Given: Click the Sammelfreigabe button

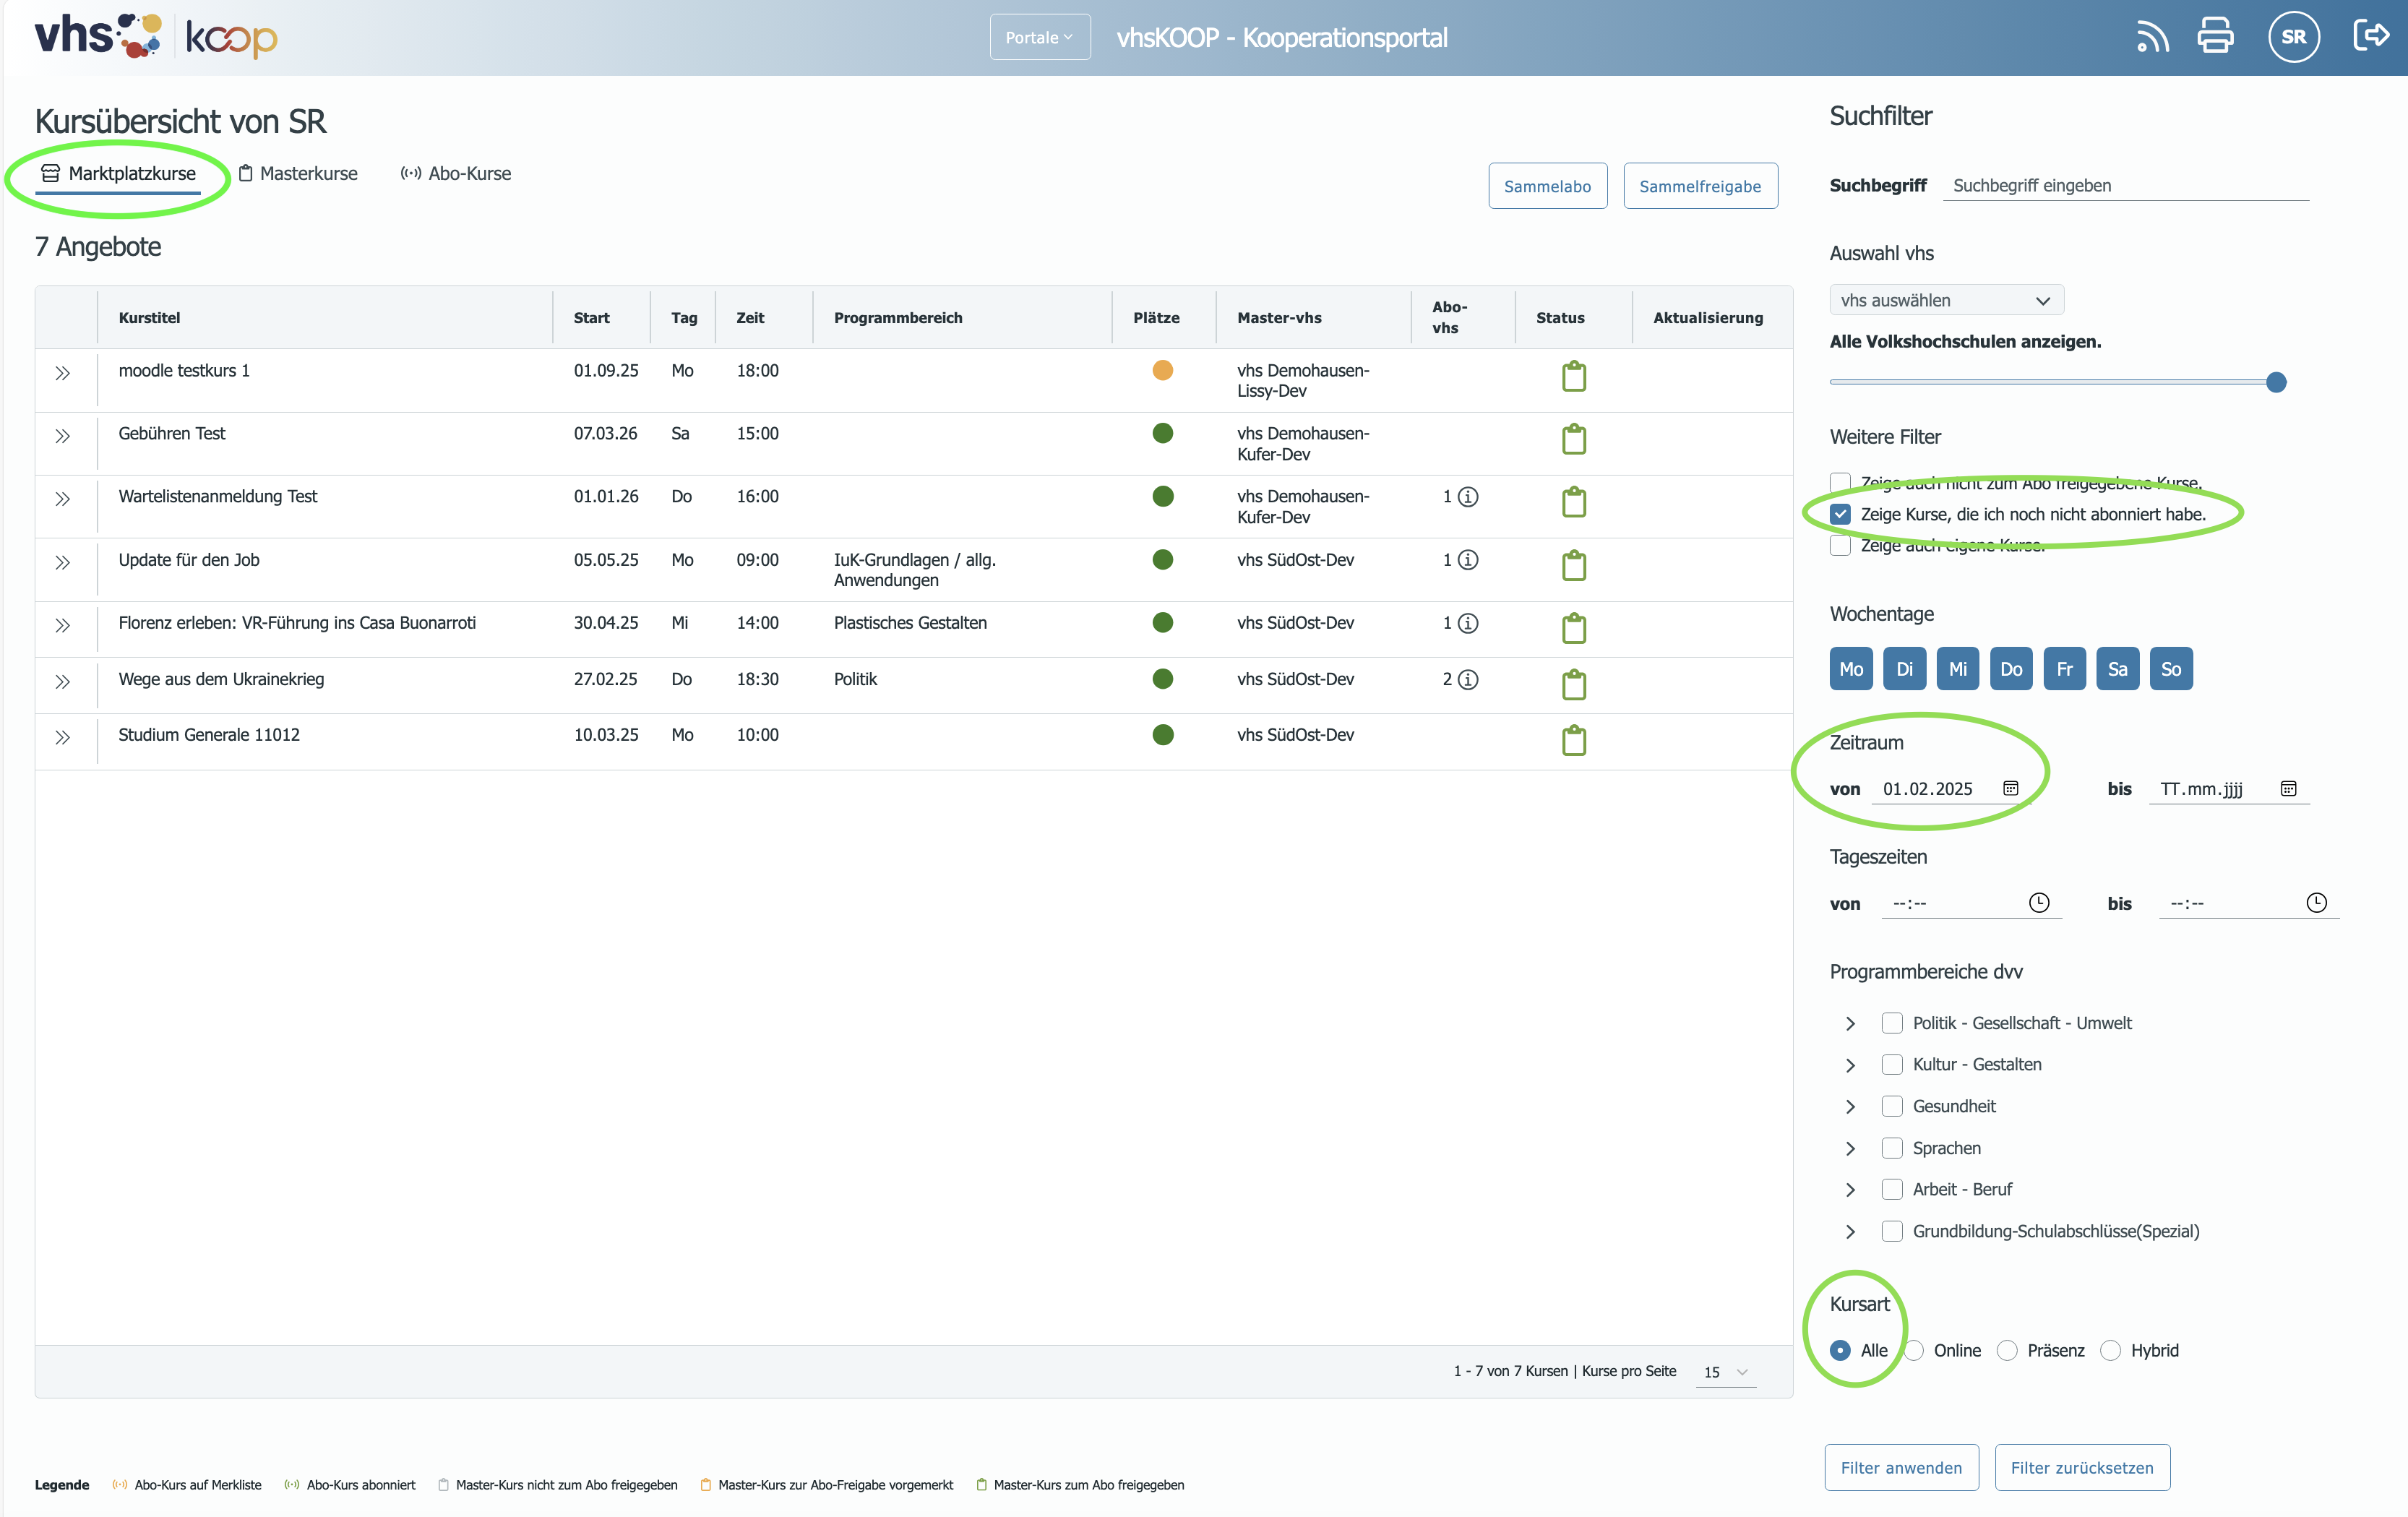Looking at the screenshot, I should [1700, 186].
